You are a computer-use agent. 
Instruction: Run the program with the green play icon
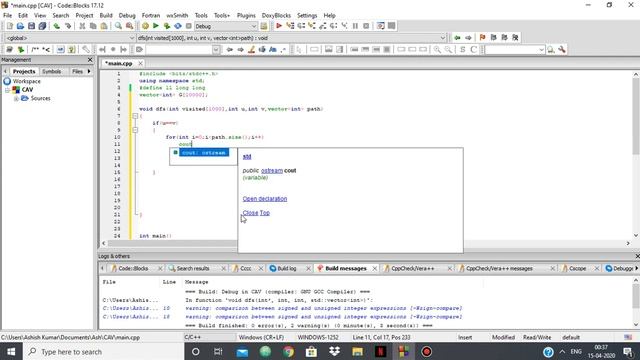(156, 26)
